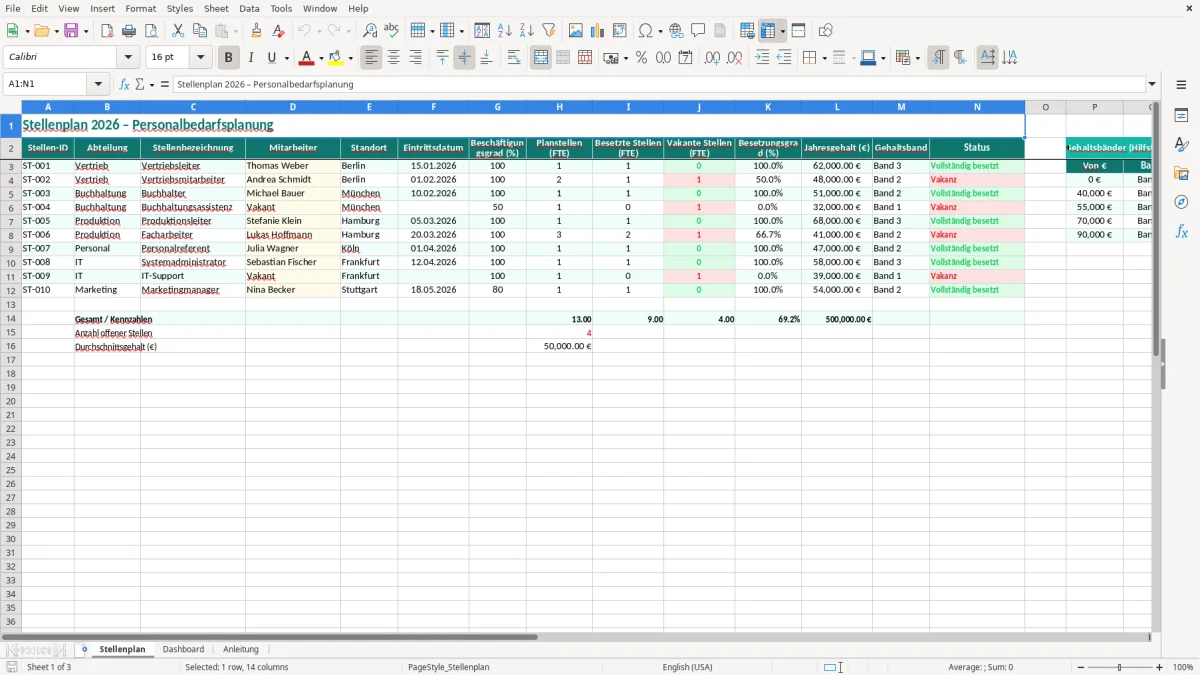Viewport: 1200px width, 675px height.
Task: Open the font name dropdown
Action: pyautogui.click(x=128, y=58)
